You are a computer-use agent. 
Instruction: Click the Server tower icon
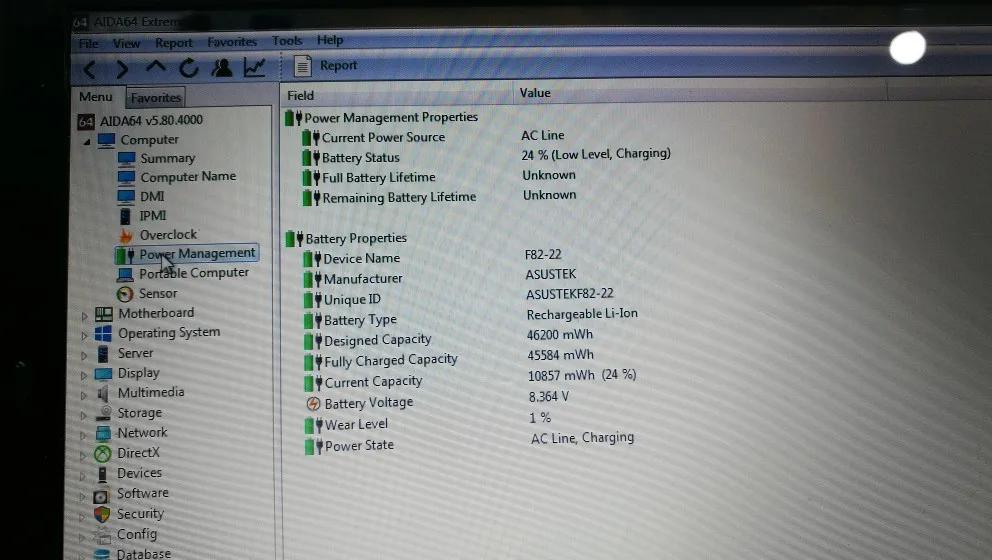click(103, 354)
